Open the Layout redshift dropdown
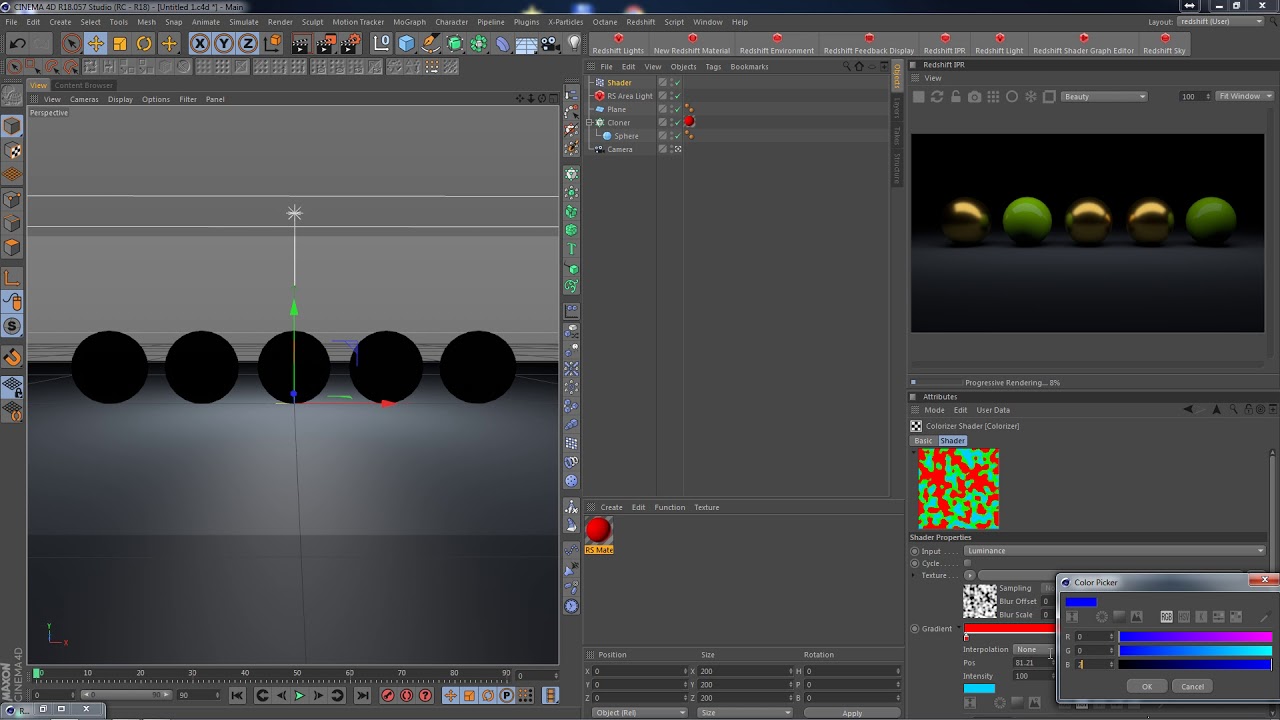Viewport: 1280px width, 720px height. 1222,22
